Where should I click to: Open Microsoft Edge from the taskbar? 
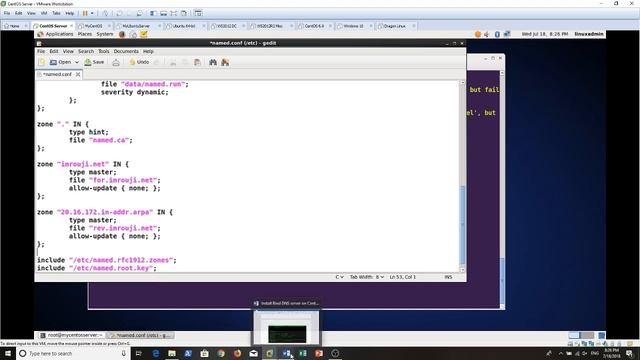point(156,353)
